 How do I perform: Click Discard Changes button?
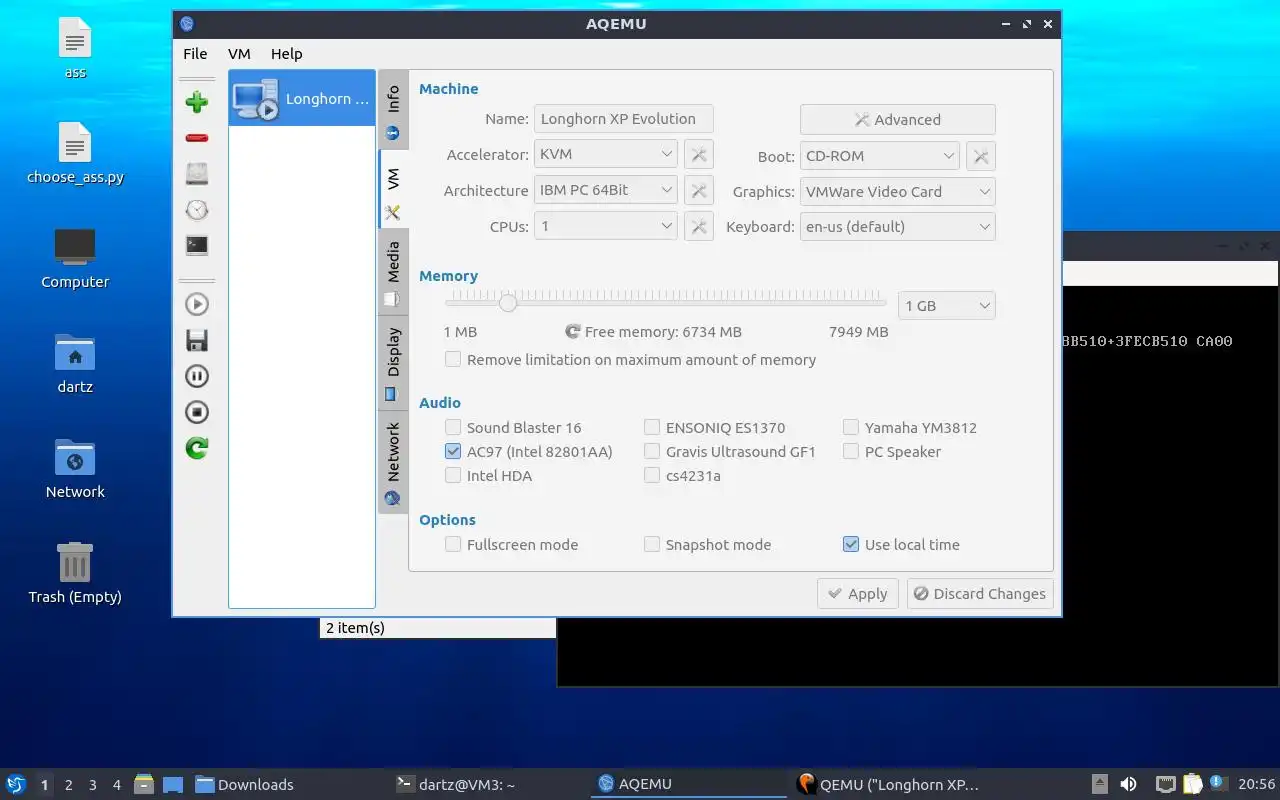980,593
